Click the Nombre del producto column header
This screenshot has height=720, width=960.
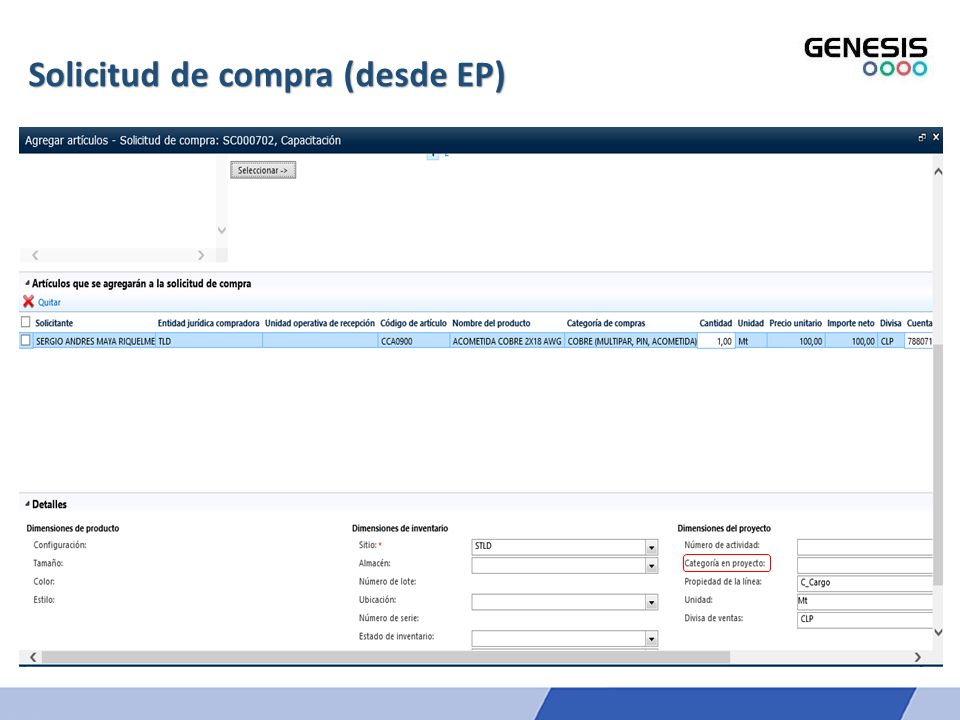(491, 323)
